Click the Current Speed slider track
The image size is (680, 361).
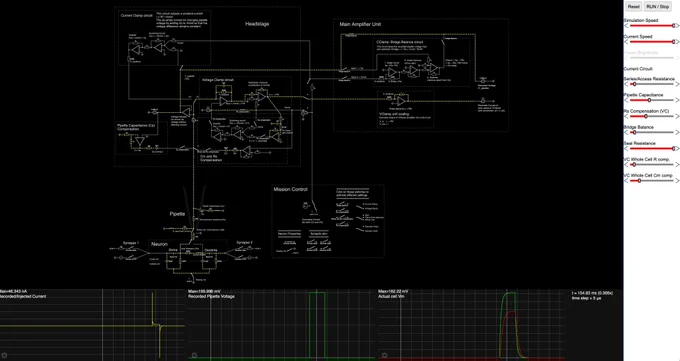pos(651,42)
